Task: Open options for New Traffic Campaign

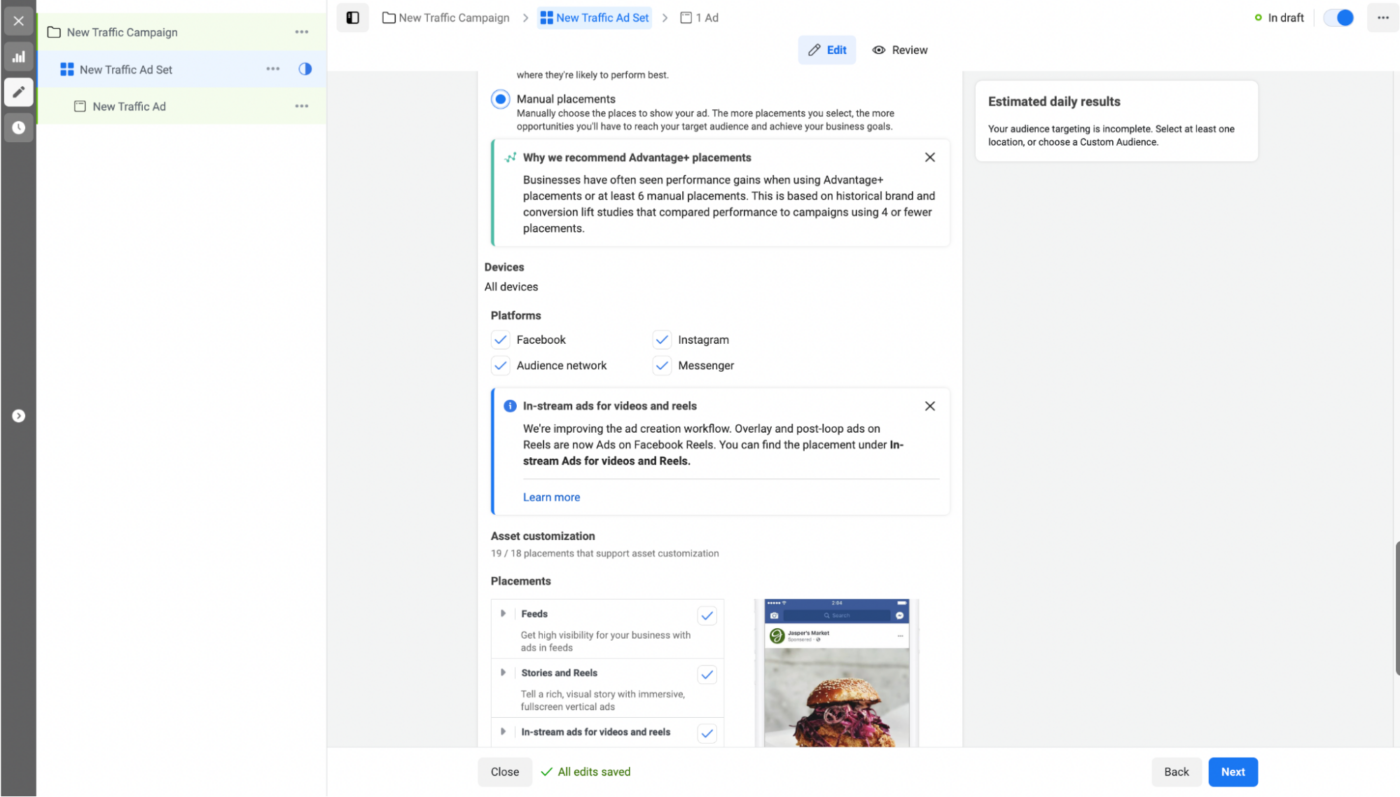Action: (x=302, y=31)
